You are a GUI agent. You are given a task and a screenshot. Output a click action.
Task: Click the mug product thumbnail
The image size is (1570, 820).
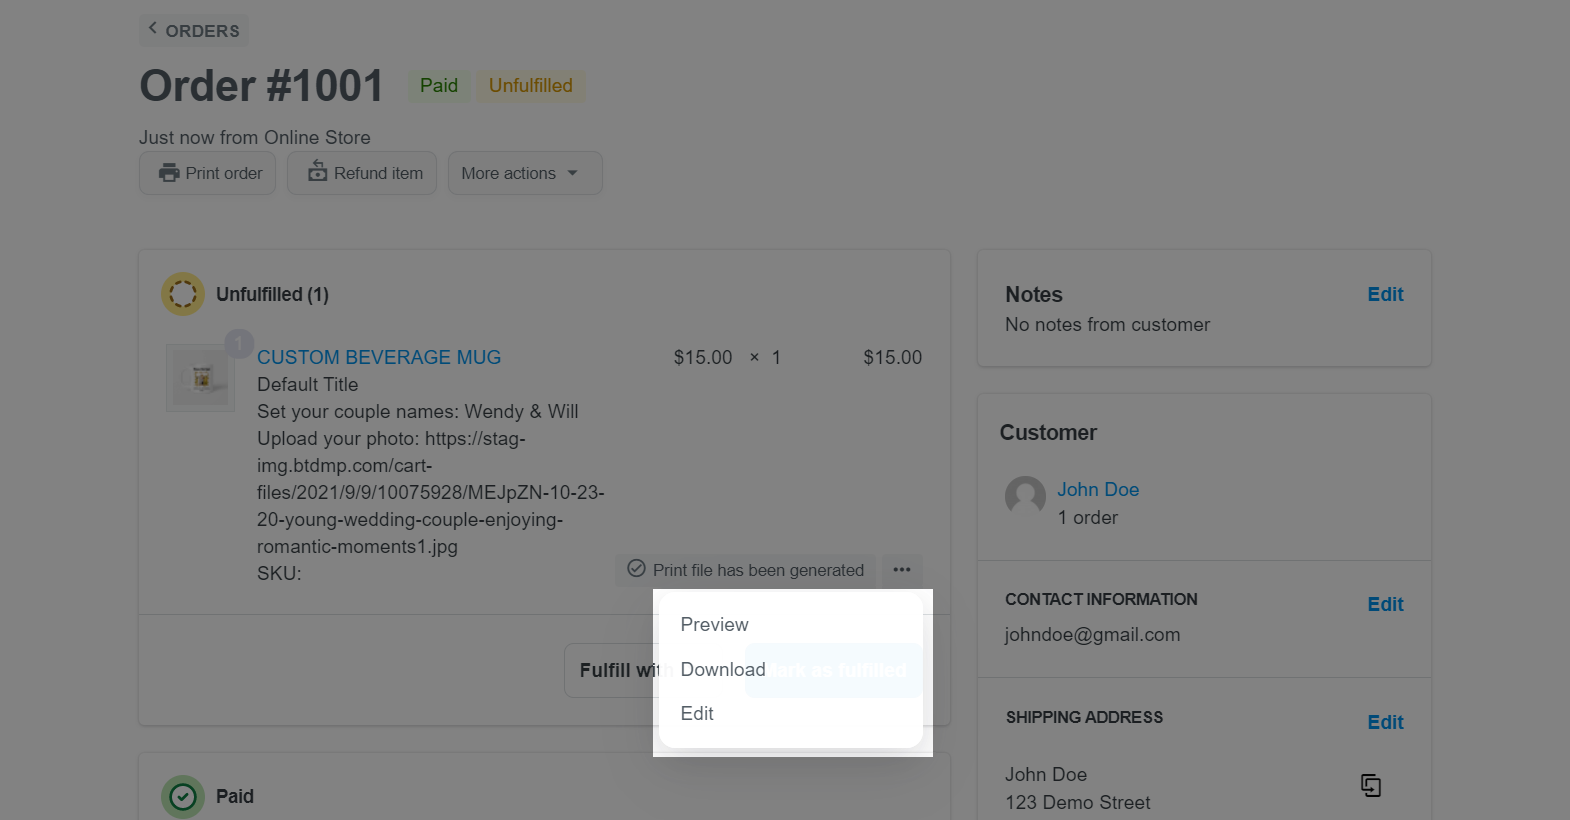point(200,378)
